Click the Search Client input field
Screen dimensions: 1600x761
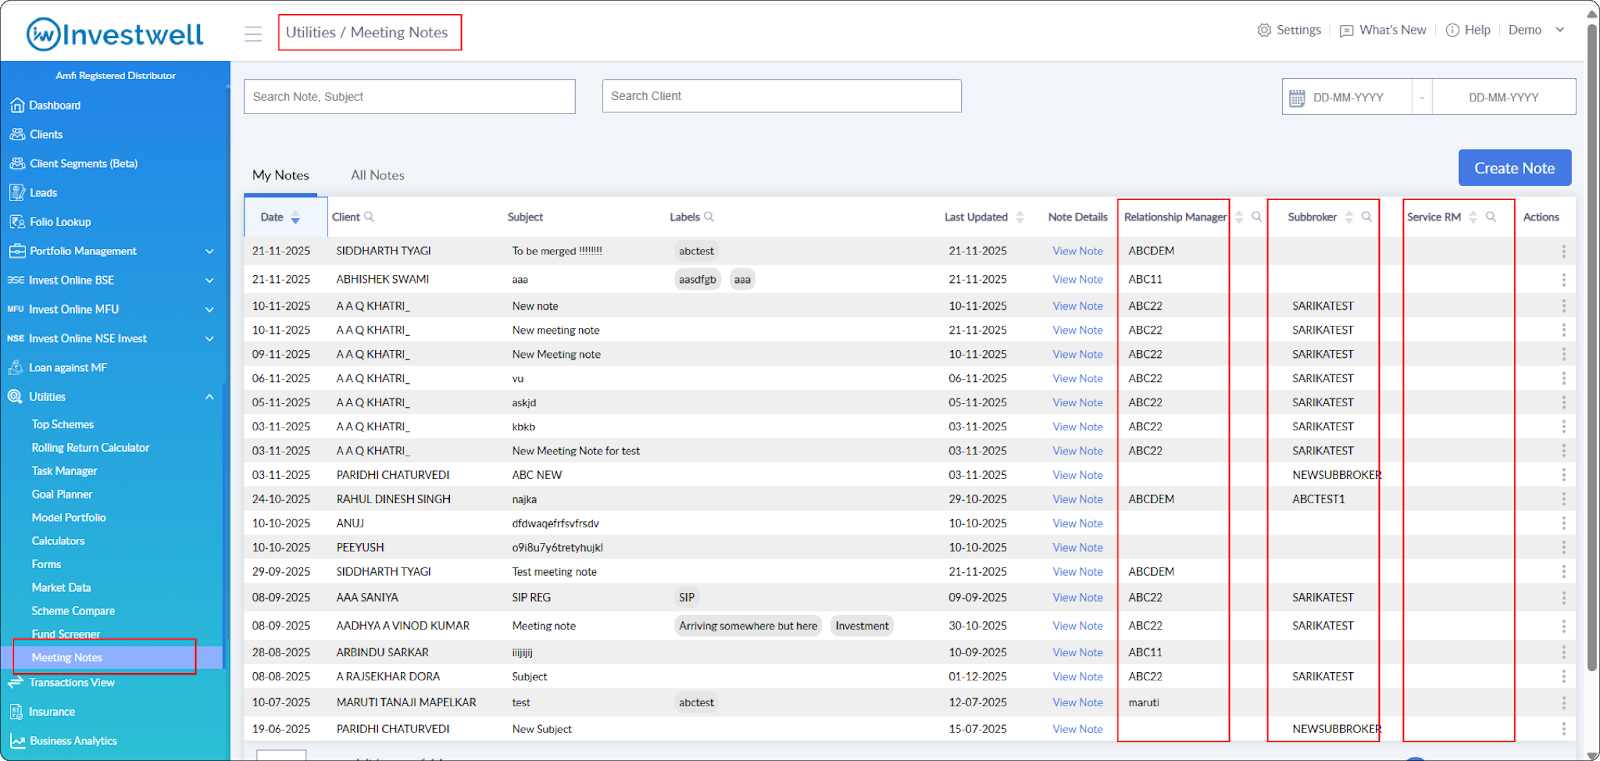pyautogui.click(x=782, y=96)
